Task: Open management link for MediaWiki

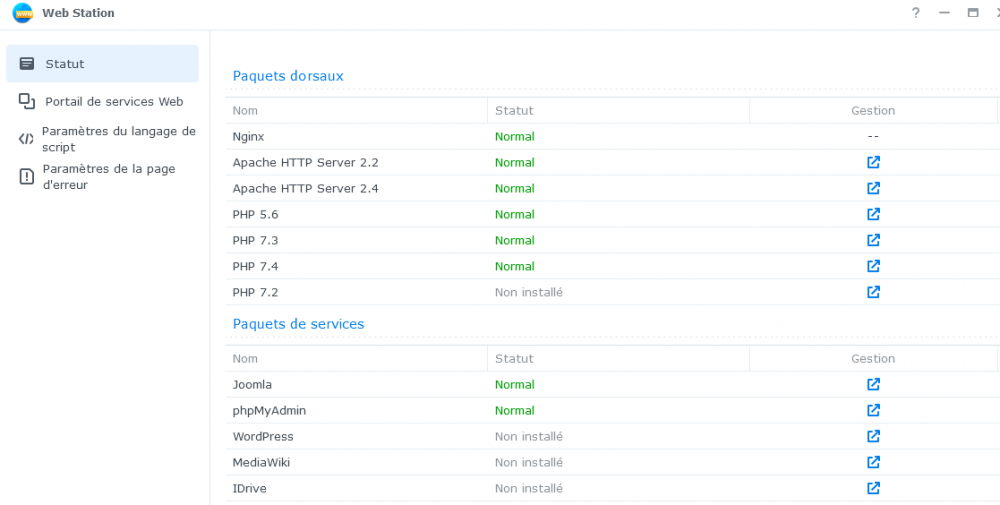Action: pyautogui.click(x=873, y=462)
